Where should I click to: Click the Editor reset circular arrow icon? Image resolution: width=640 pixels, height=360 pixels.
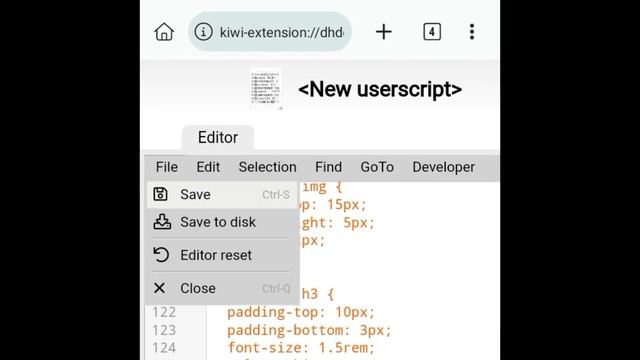(161, 255)
